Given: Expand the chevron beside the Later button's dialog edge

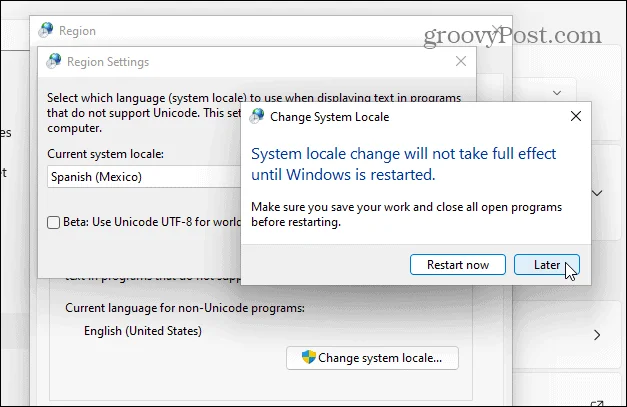Looking at the screenshot, I should click(x=597, y=193).
